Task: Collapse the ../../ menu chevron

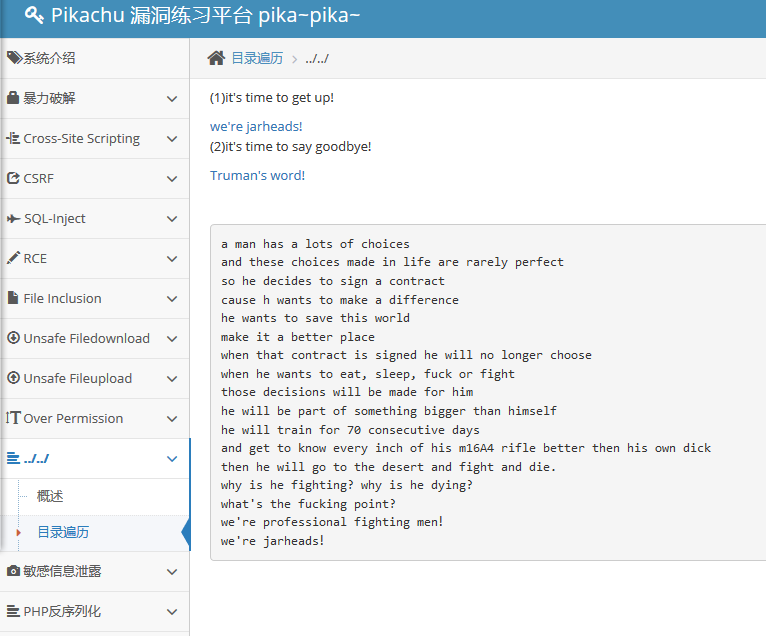Action: 172,459
